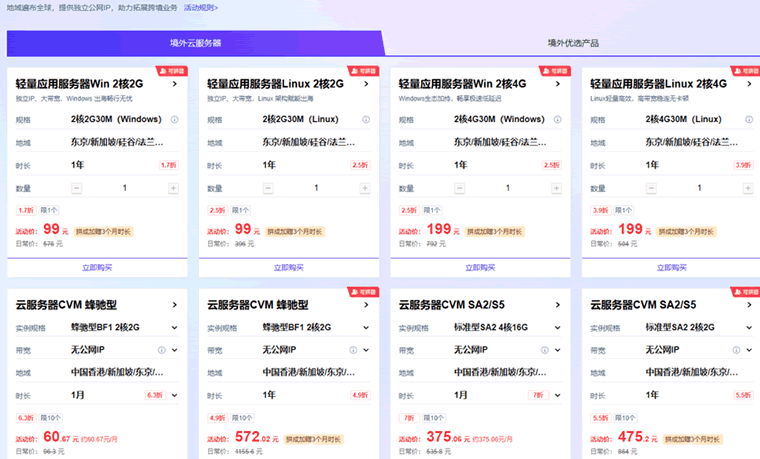Expand 带宽 dropdown on SA2 4核16G card
Image resolution: width=760 pixels, height=459 pixels.
pyautogui.click(x=557, y=350)
